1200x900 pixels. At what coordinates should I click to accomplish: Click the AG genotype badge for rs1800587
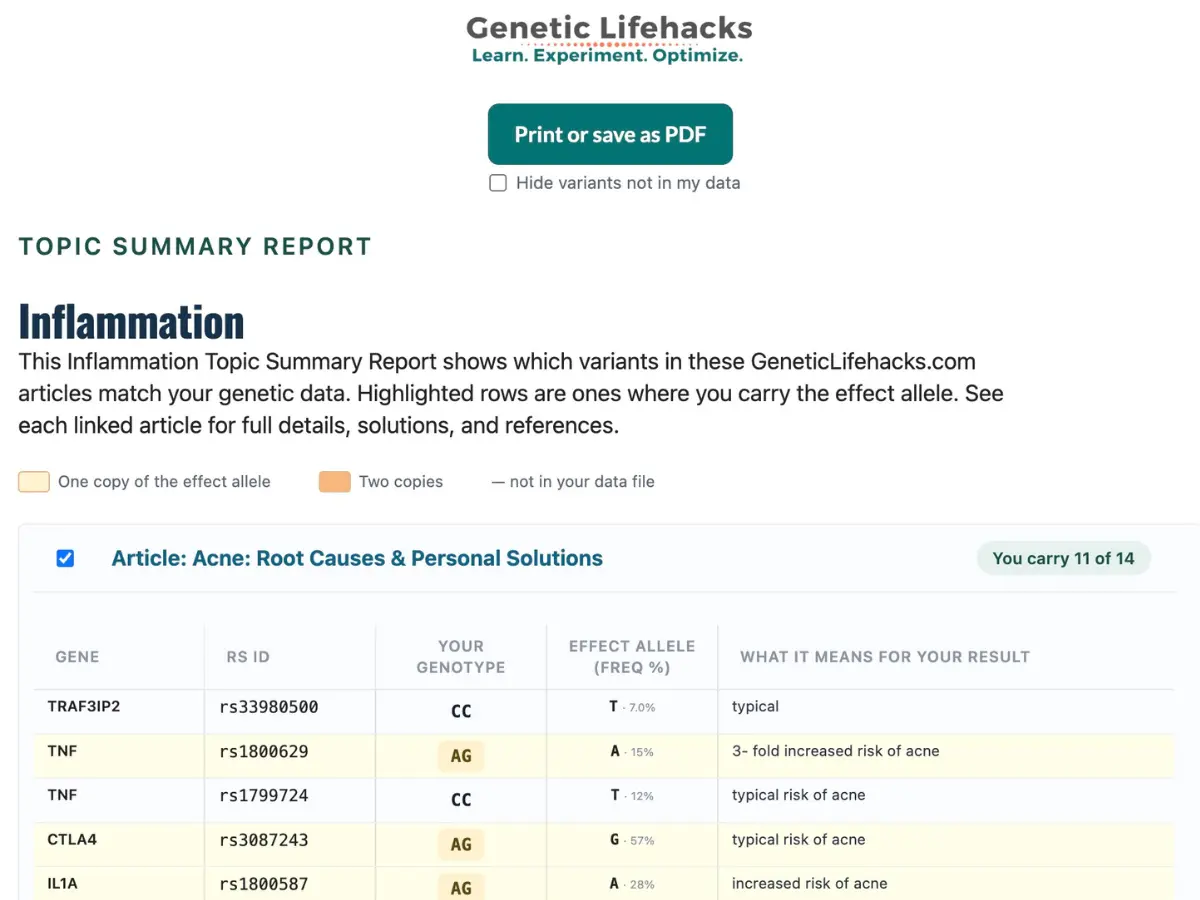click(461, 887)
